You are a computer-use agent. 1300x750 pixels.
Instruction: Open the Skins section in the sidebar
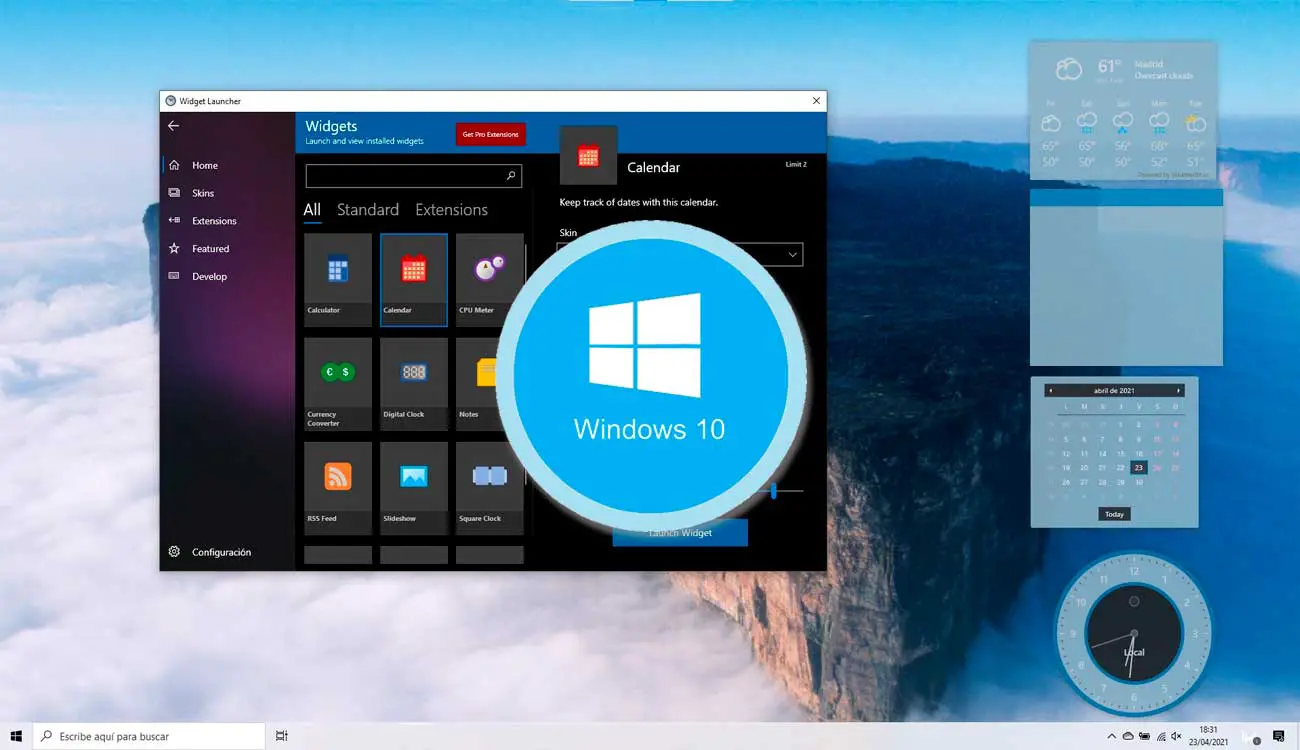pyautogui.click(x=227, y=193)
